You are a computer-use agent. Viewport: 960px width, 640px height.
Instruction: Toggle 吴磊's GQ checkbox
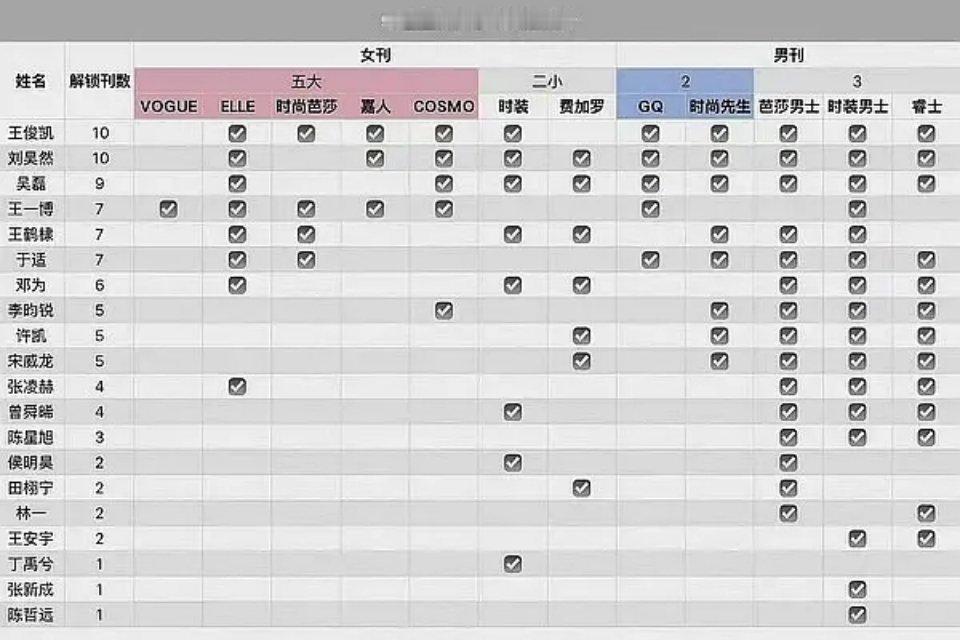click(650, 183)
